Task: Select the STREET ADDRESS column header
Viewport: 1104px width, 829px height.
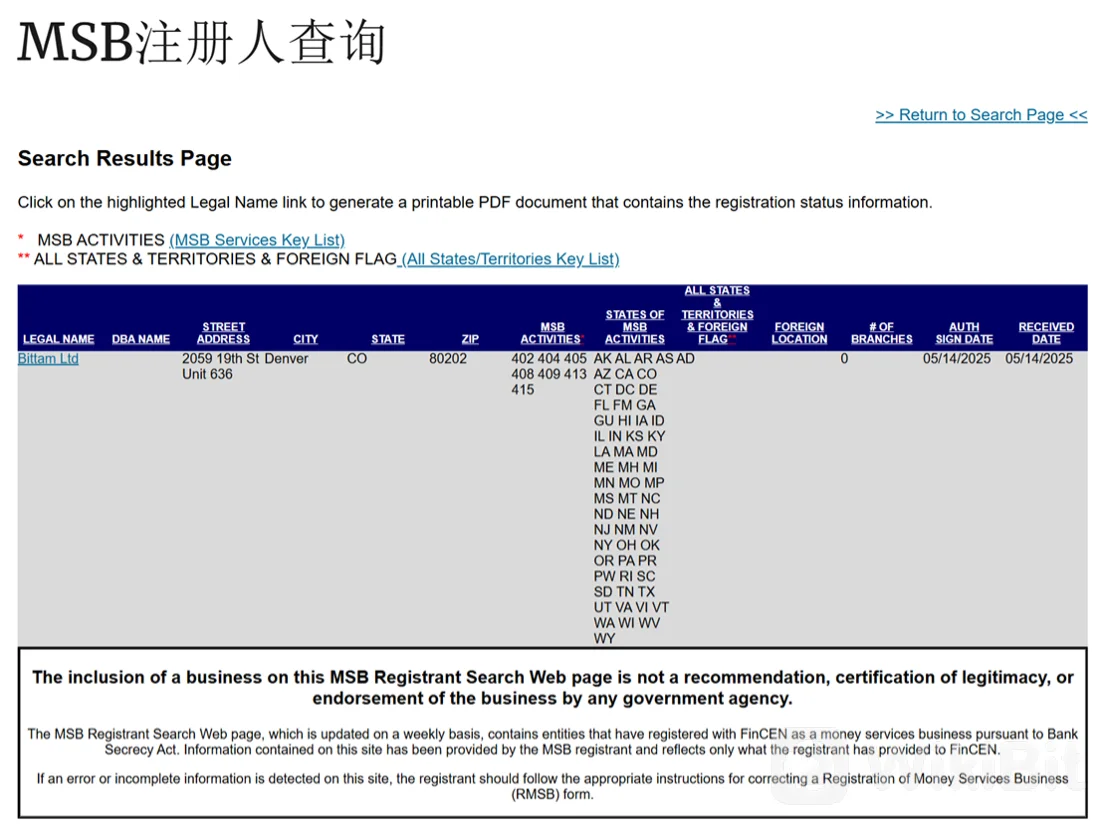Action: pyautogui.click(x=223, y=333)
